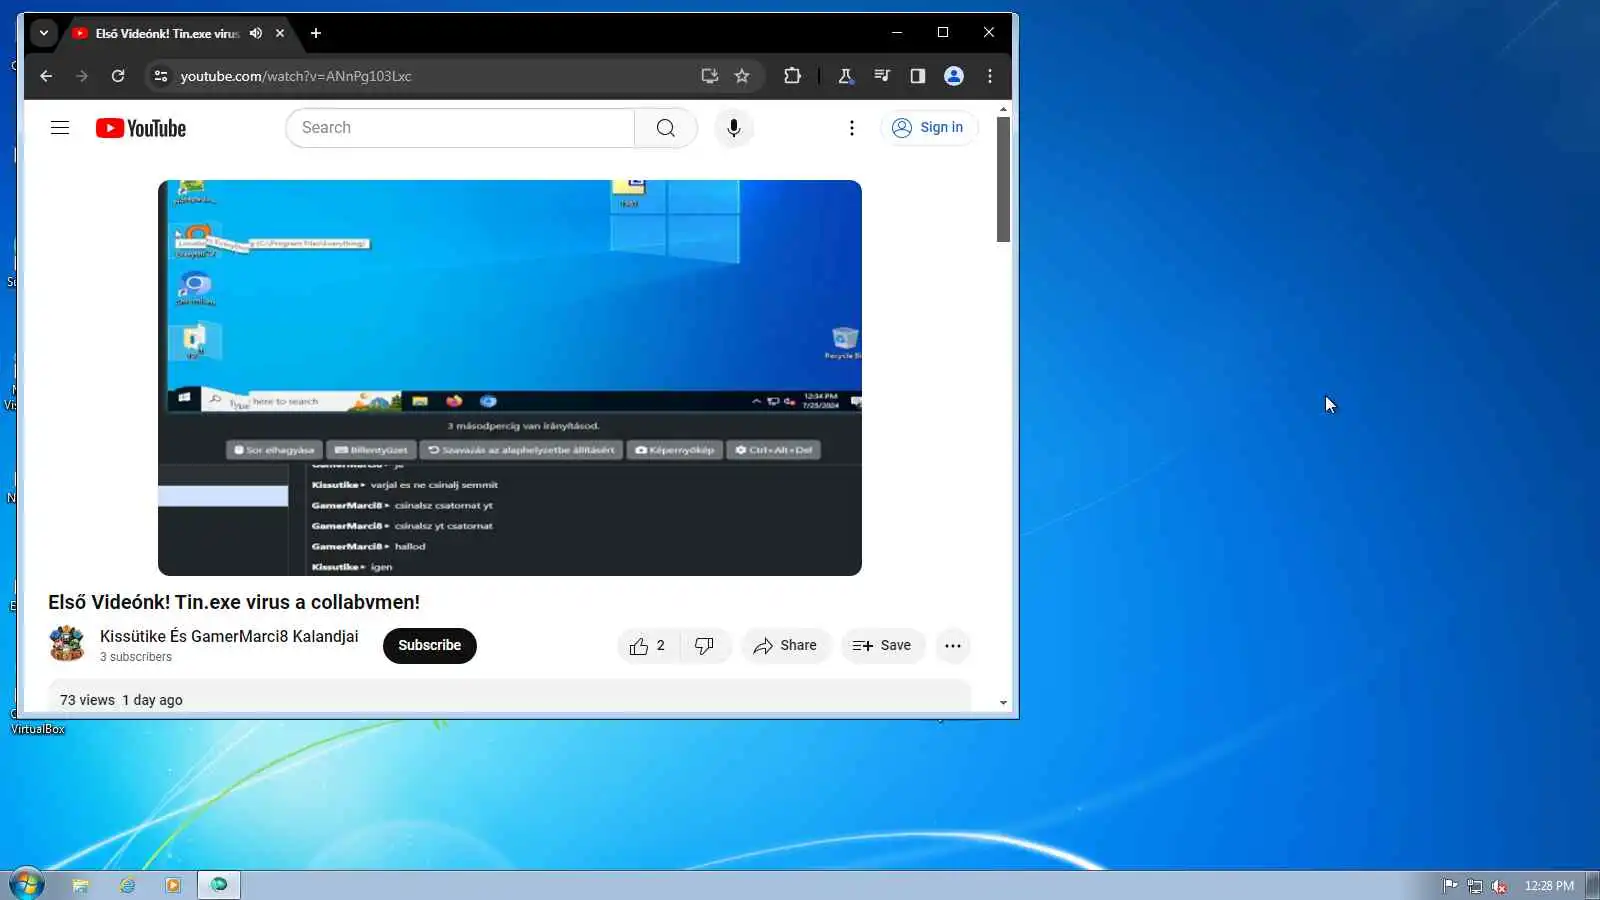Open a new browser tab

(x=316, y=33)
